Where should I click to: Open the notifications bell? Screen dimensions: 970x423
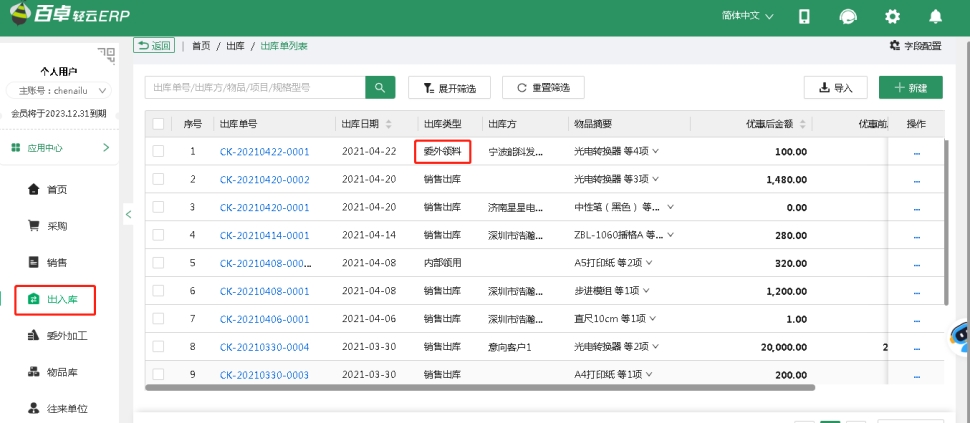click(936, 17)
